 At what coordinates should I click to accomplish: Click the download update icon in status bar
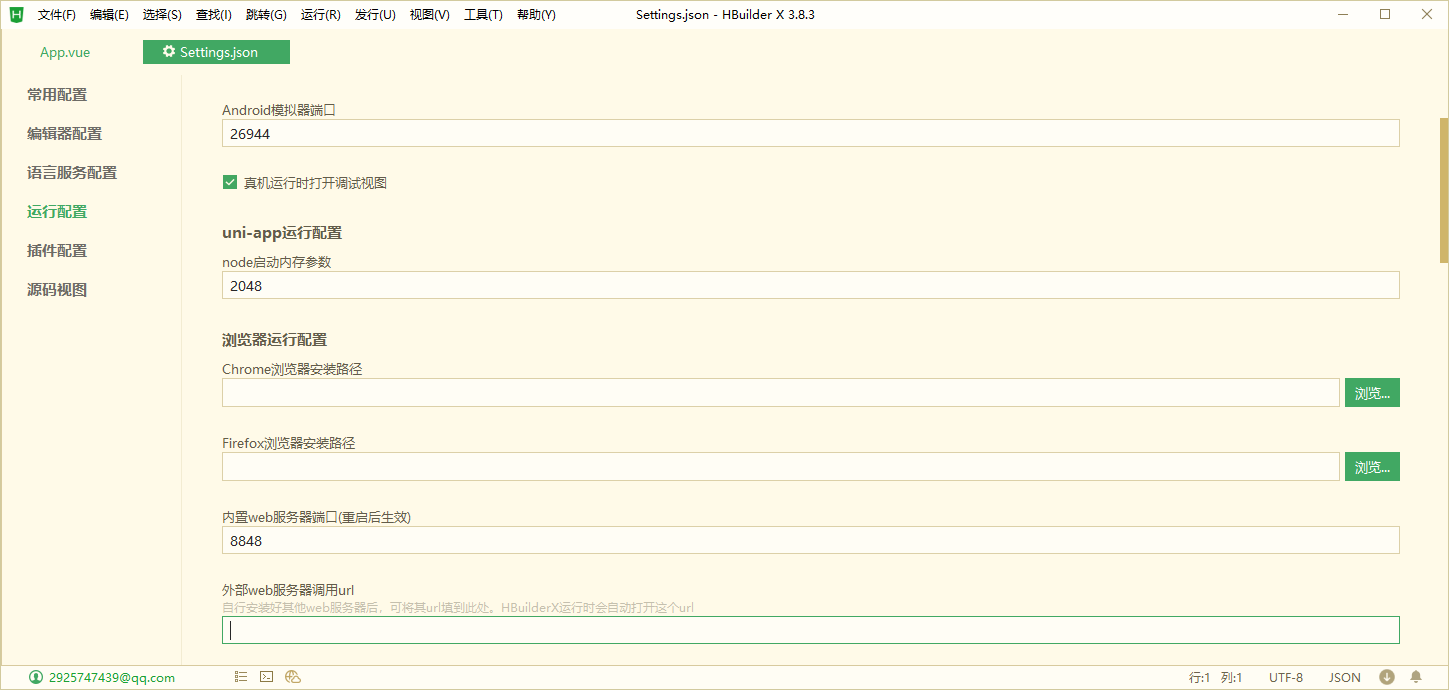(x=1387, y=677)
